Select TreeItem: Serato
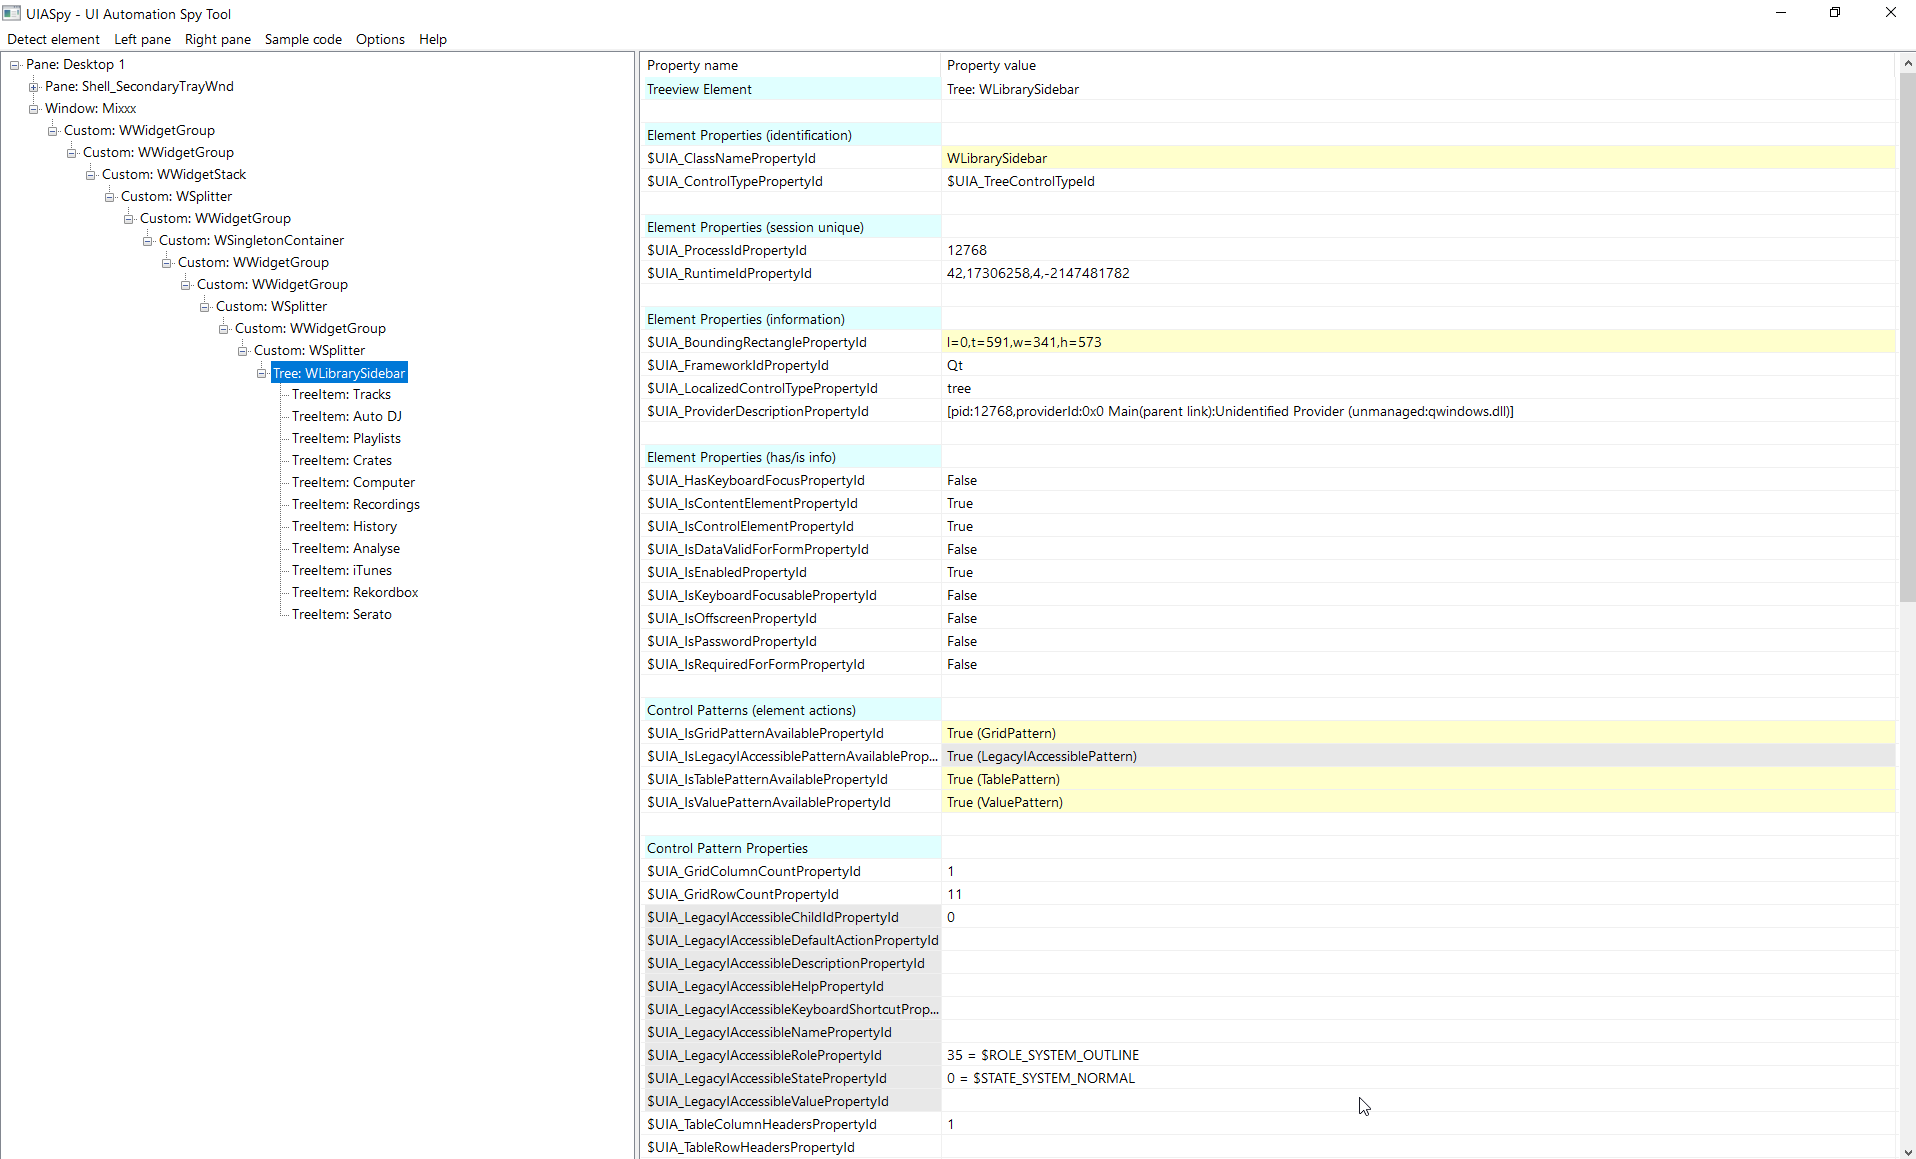1916x1159 pixels. pyautogui.click(x=341, y=615)
